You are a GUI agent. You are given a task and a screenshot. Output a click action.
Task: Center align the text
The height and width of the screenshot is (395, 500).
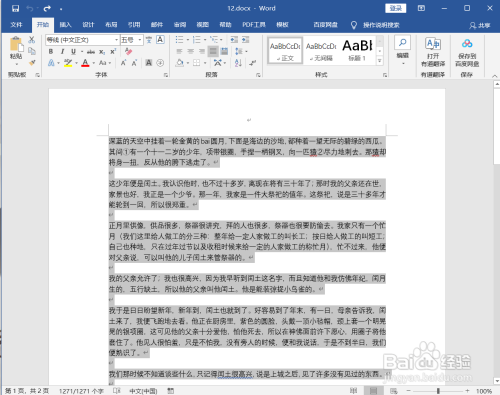click(x=191, y=51)
